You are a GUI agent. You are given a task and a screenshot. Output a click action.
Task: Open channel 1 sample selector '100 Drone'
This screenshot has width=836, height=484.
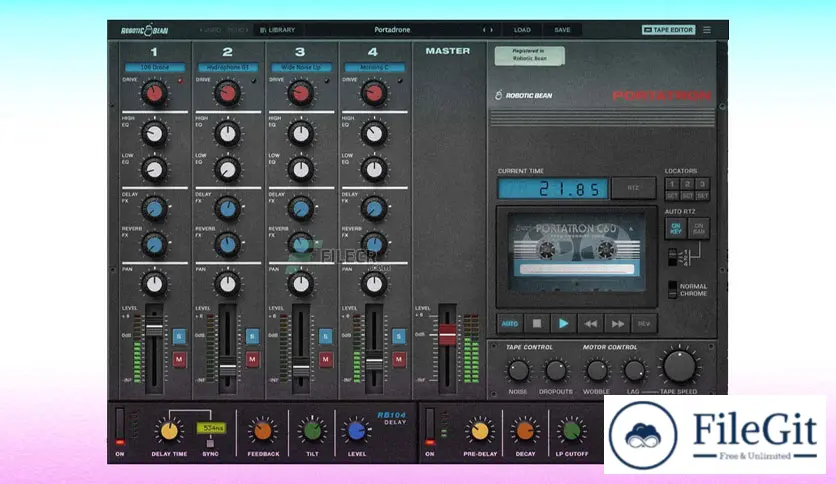click(155, 68)
